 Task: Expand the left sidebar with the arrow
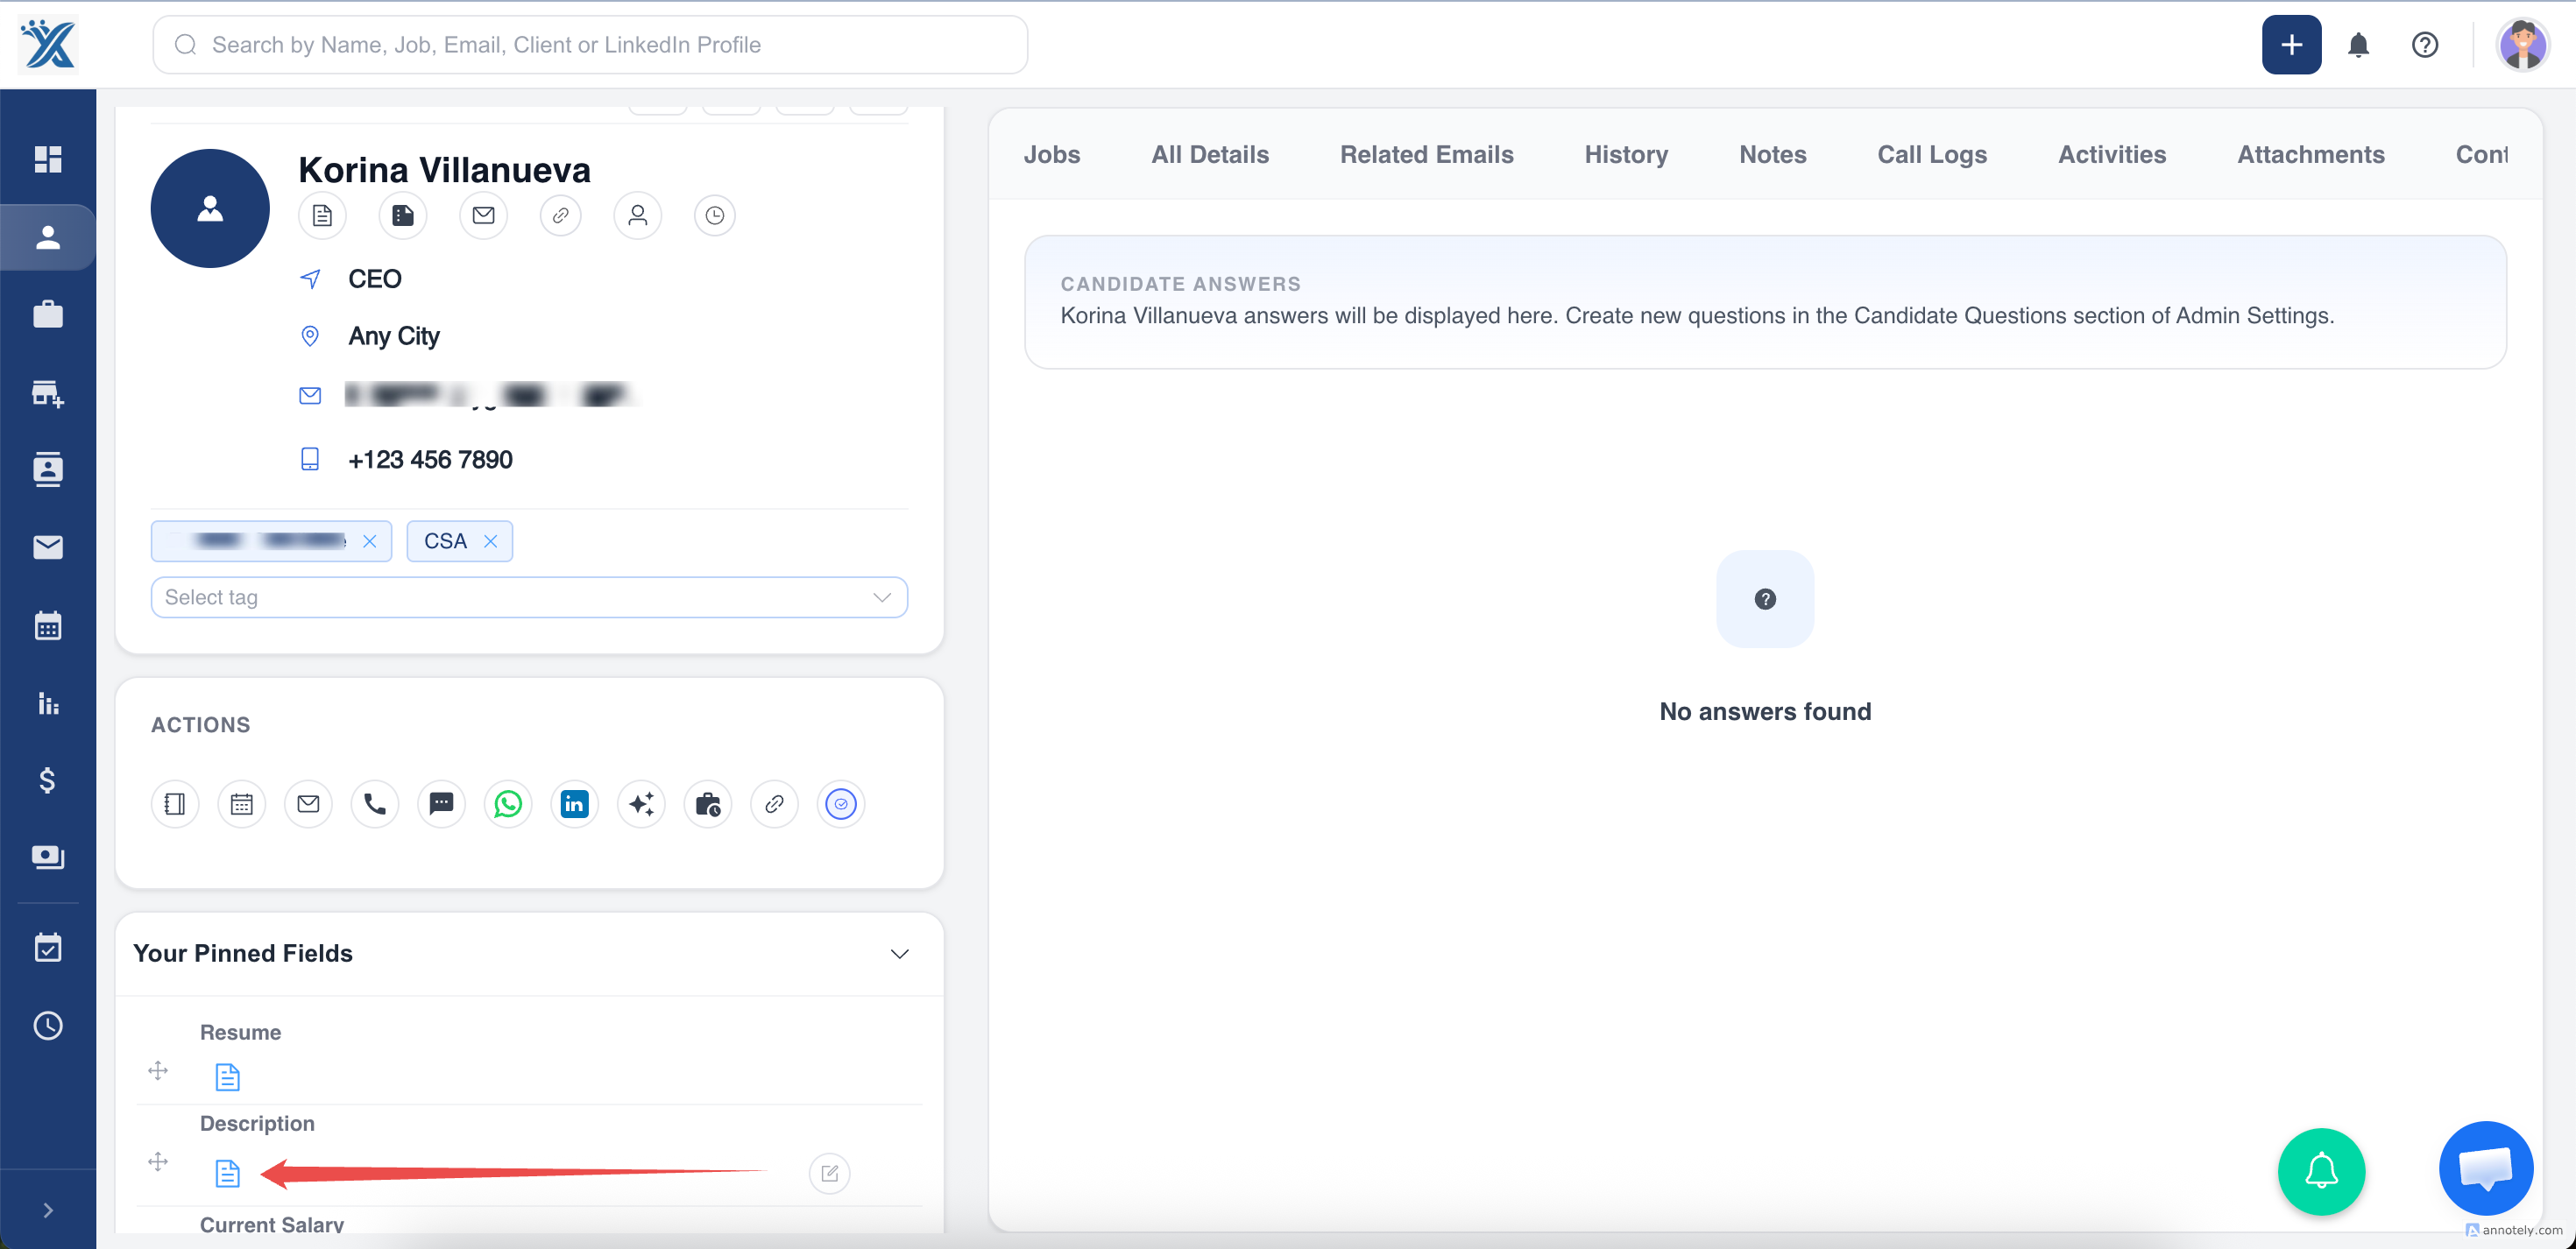(x=48, y=1210)
